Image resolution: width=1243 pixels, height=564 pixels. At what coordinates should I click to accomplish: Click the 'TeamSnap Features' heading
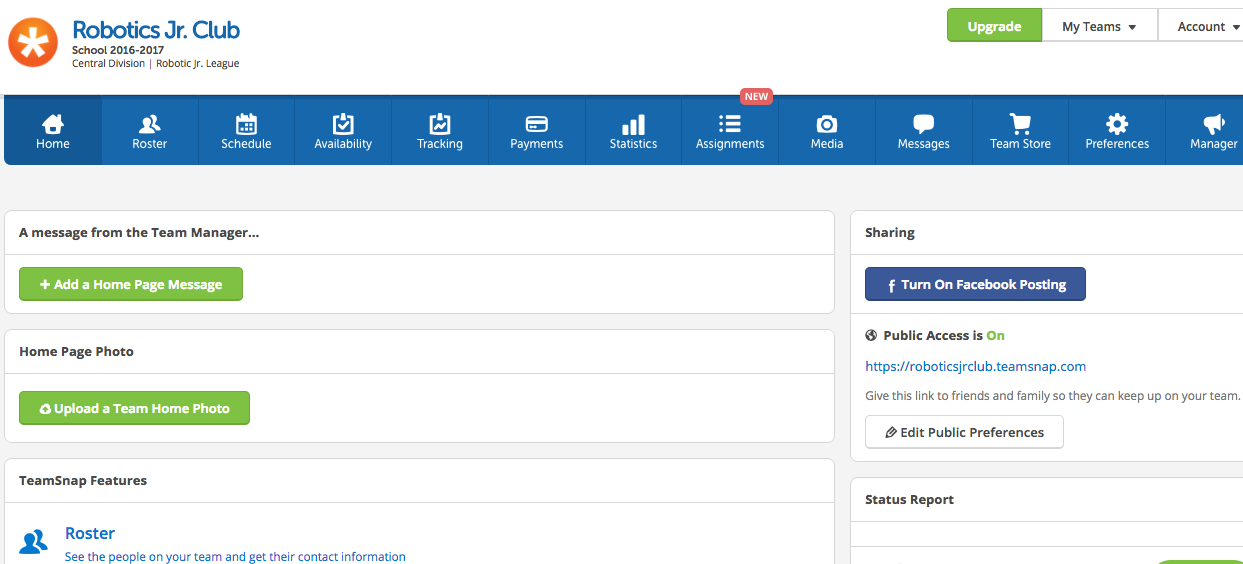pyautogui.click(x=83, y=481)
